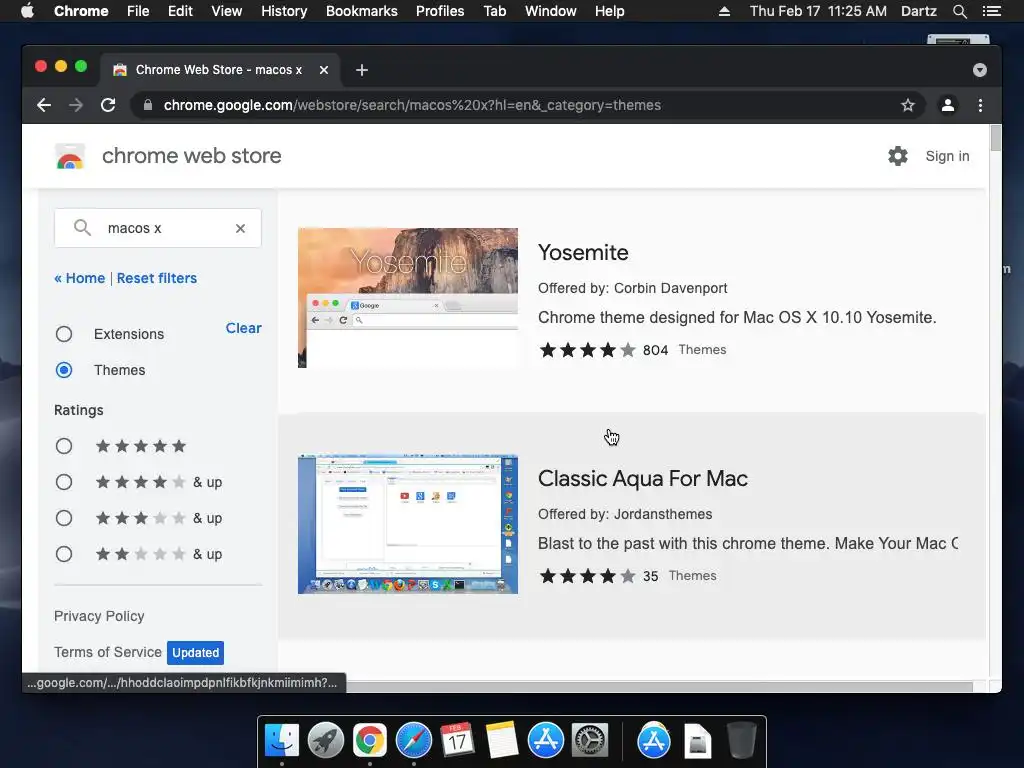
Task: Clear the search box with the X
Action: [x=240, y=228]
